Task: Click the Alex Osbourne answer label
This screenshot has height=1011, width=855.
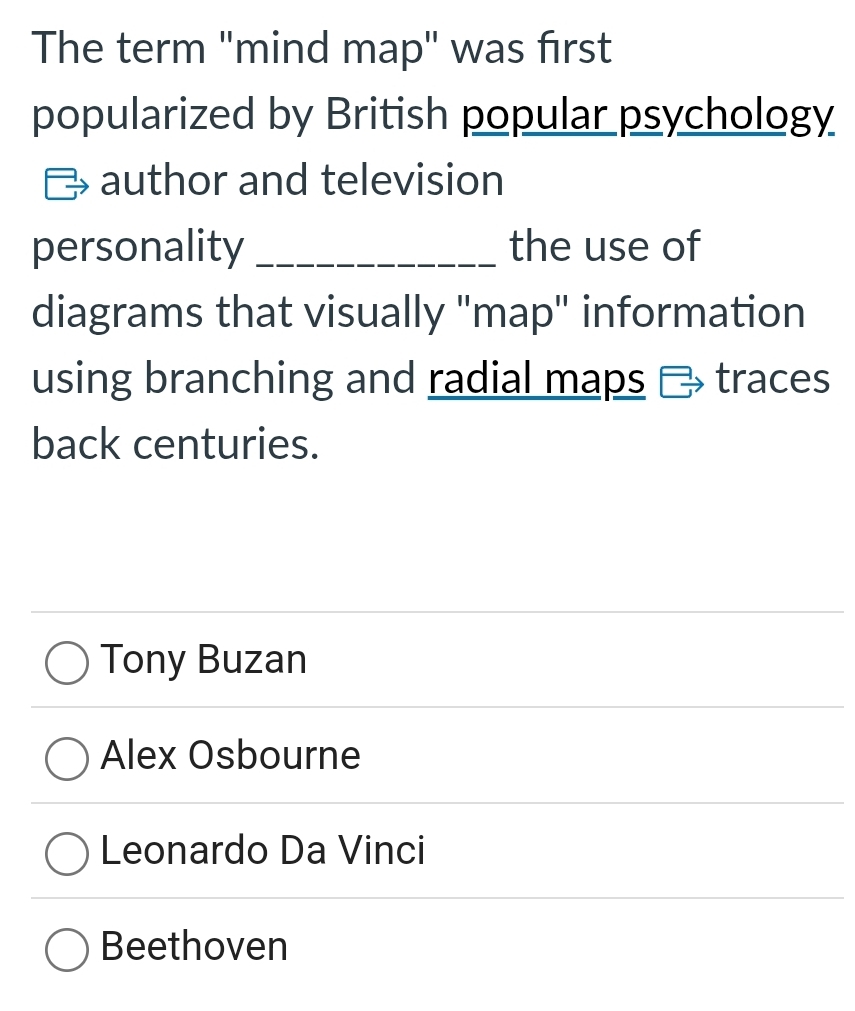Action: click(230, 757)
